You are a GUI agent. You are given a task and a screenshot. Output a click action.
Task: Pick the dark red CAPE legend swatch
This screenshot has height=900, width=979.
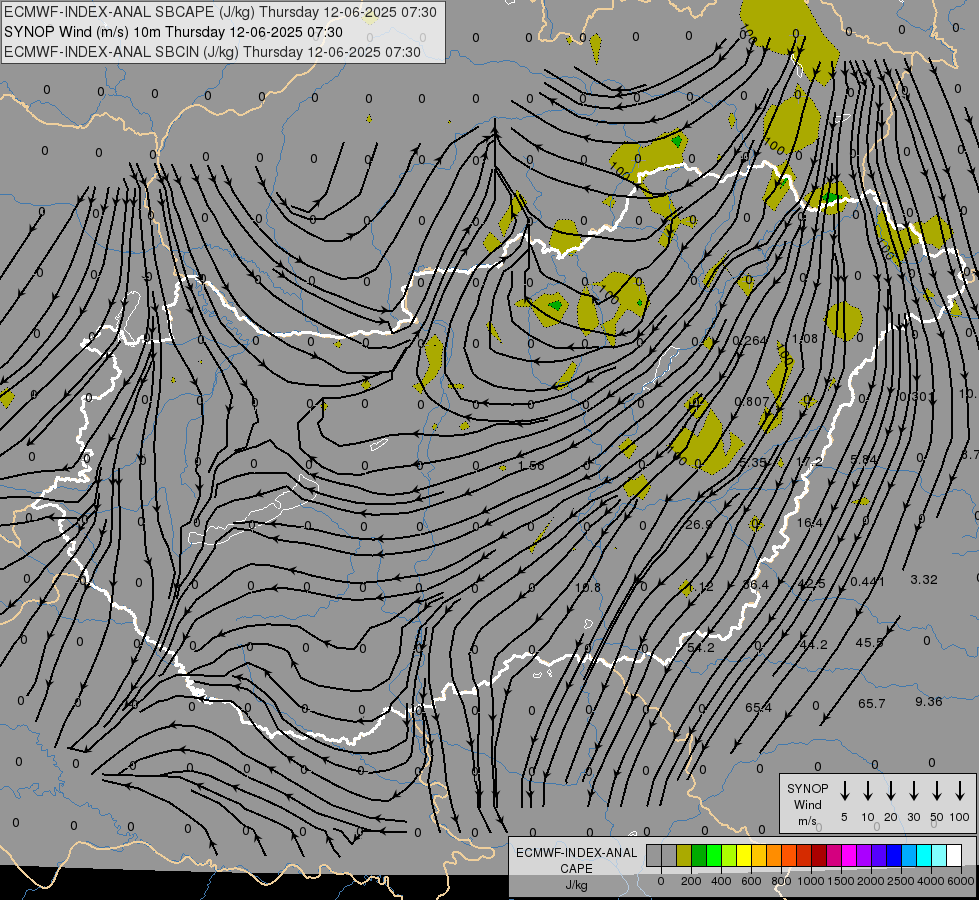pos(819,856)
